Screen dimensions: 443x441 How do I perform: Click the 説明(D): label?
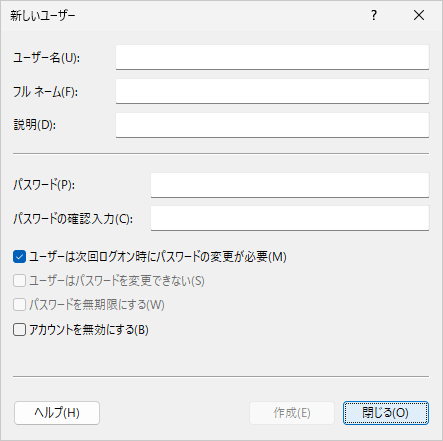(x=35, y=125)
